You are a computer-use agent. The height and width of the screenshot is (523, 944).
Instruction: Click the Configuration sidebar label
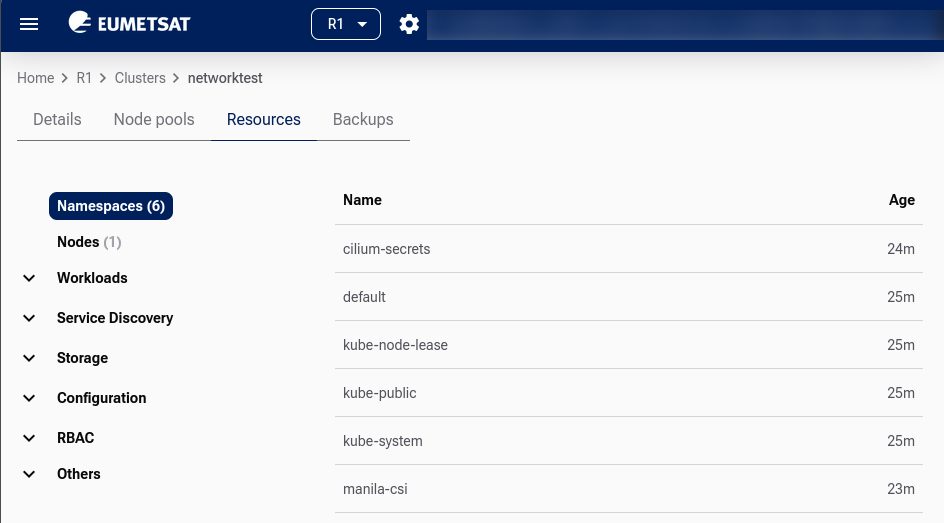(x=102, y=398)
